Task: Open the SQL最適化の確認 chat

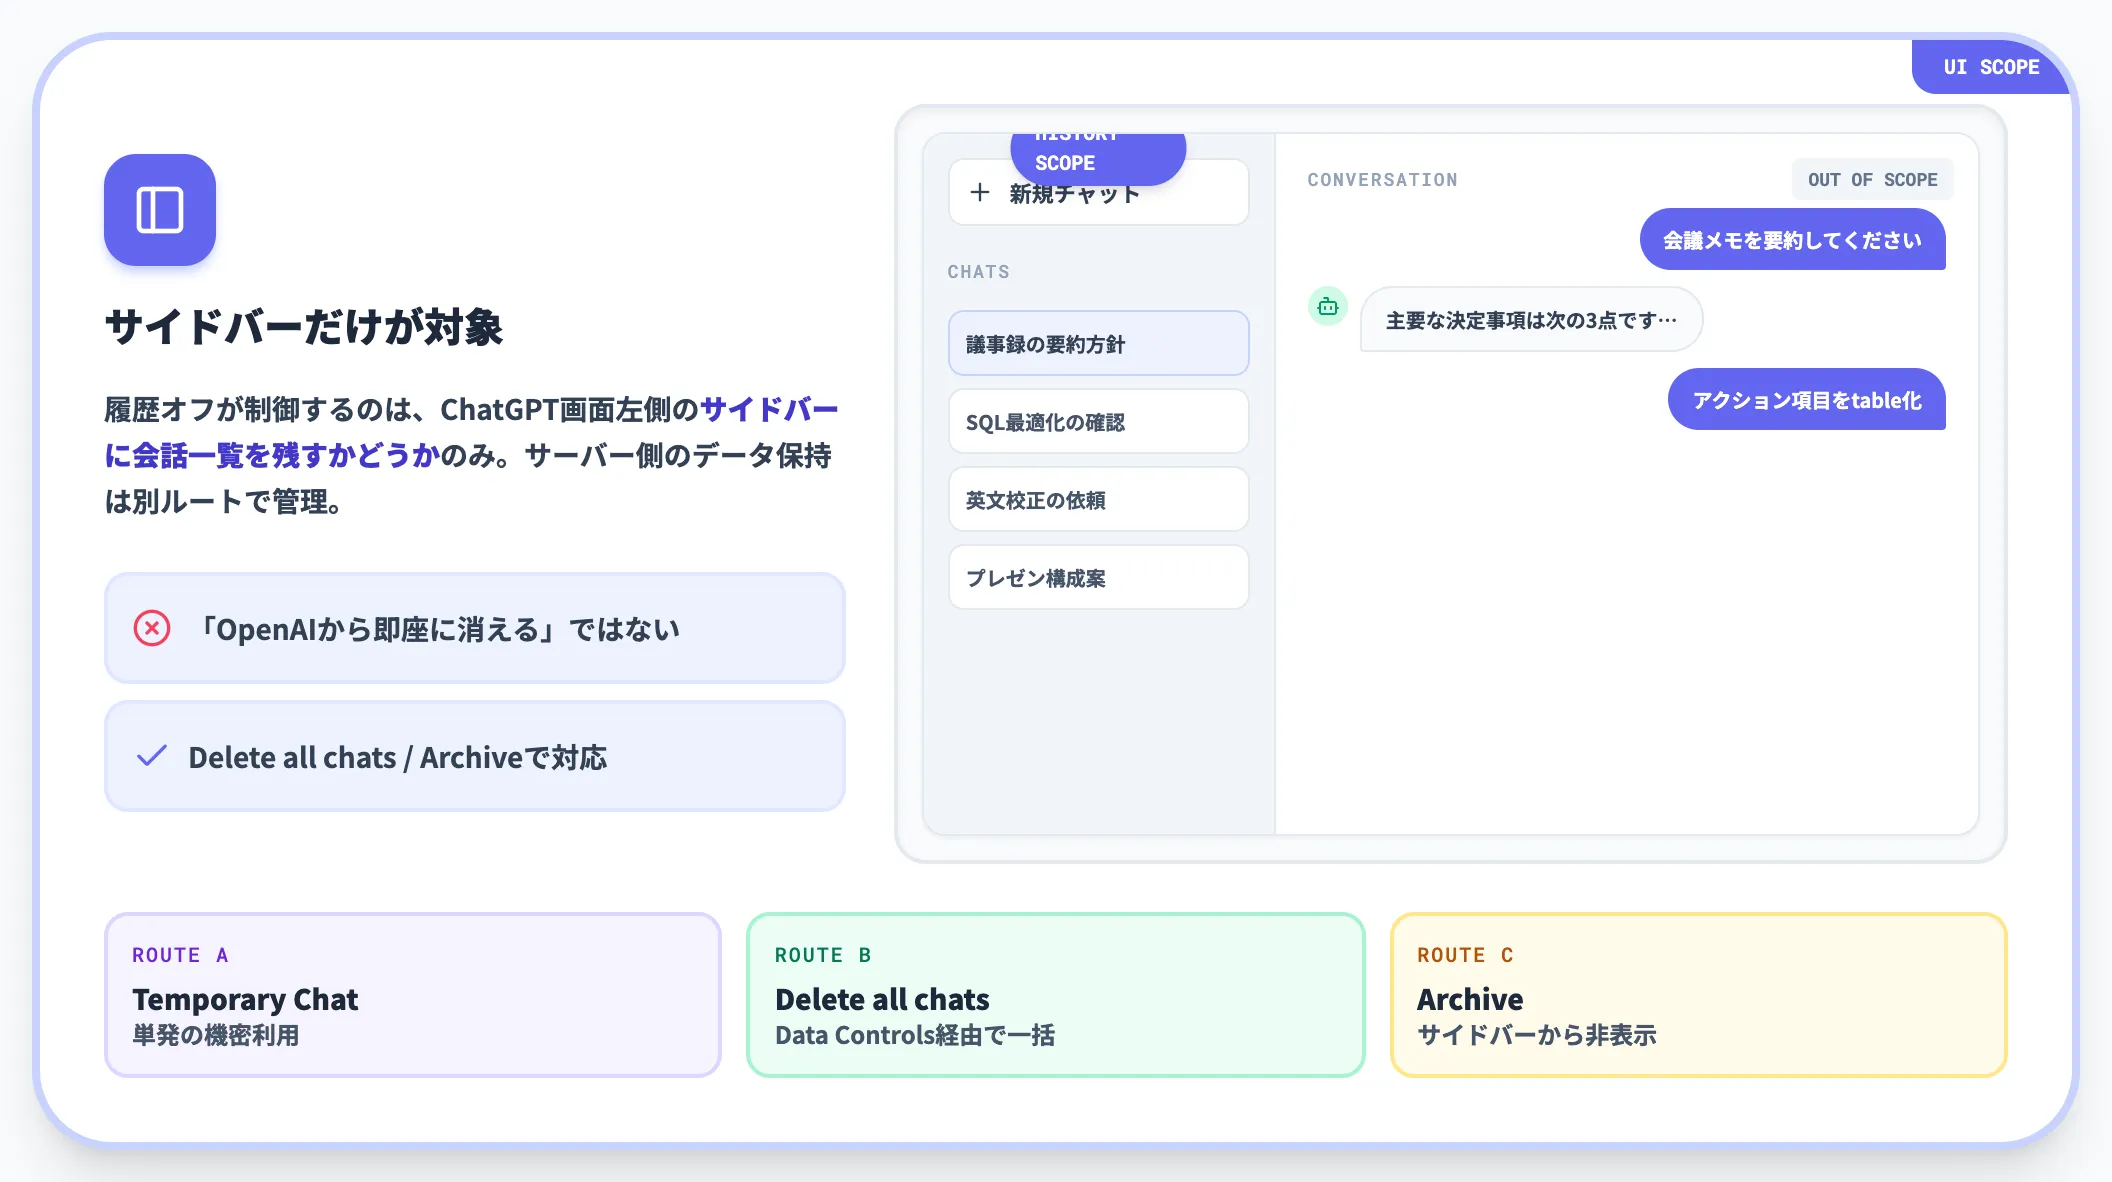Action: [1098, 421]
